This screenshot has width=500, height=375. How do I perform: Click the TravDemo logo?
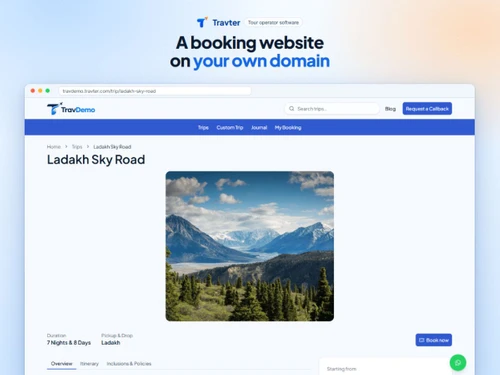pos(71,109)
